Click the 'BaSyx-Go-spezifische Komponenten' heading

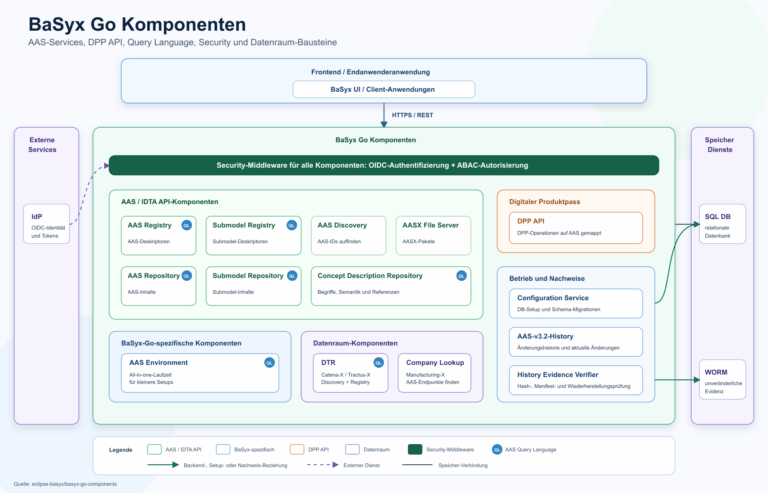pyautogui.click(x=181, y=343)
